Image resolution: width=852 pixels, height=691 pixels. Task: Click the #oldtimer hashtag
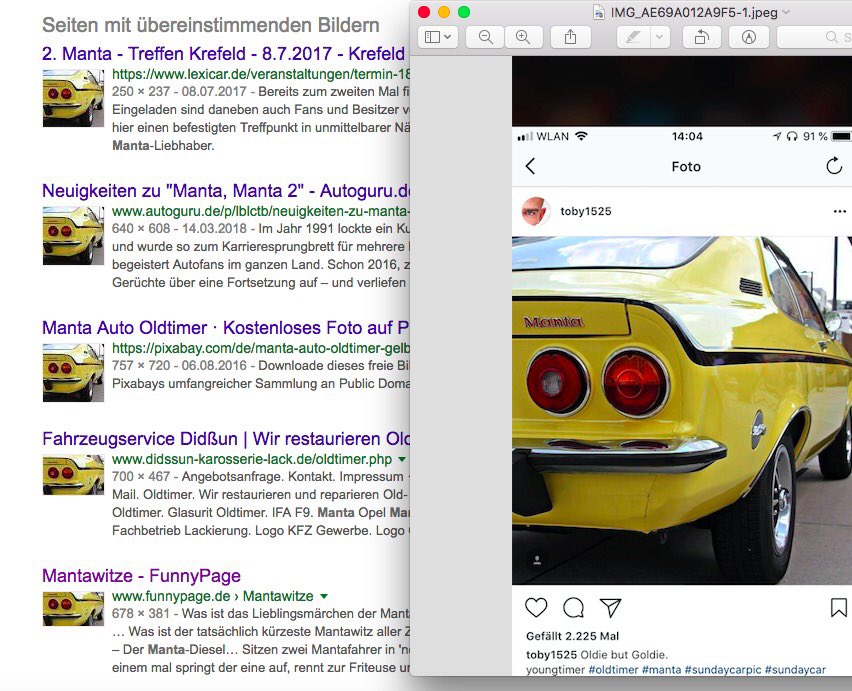click(x=613, y=670)
